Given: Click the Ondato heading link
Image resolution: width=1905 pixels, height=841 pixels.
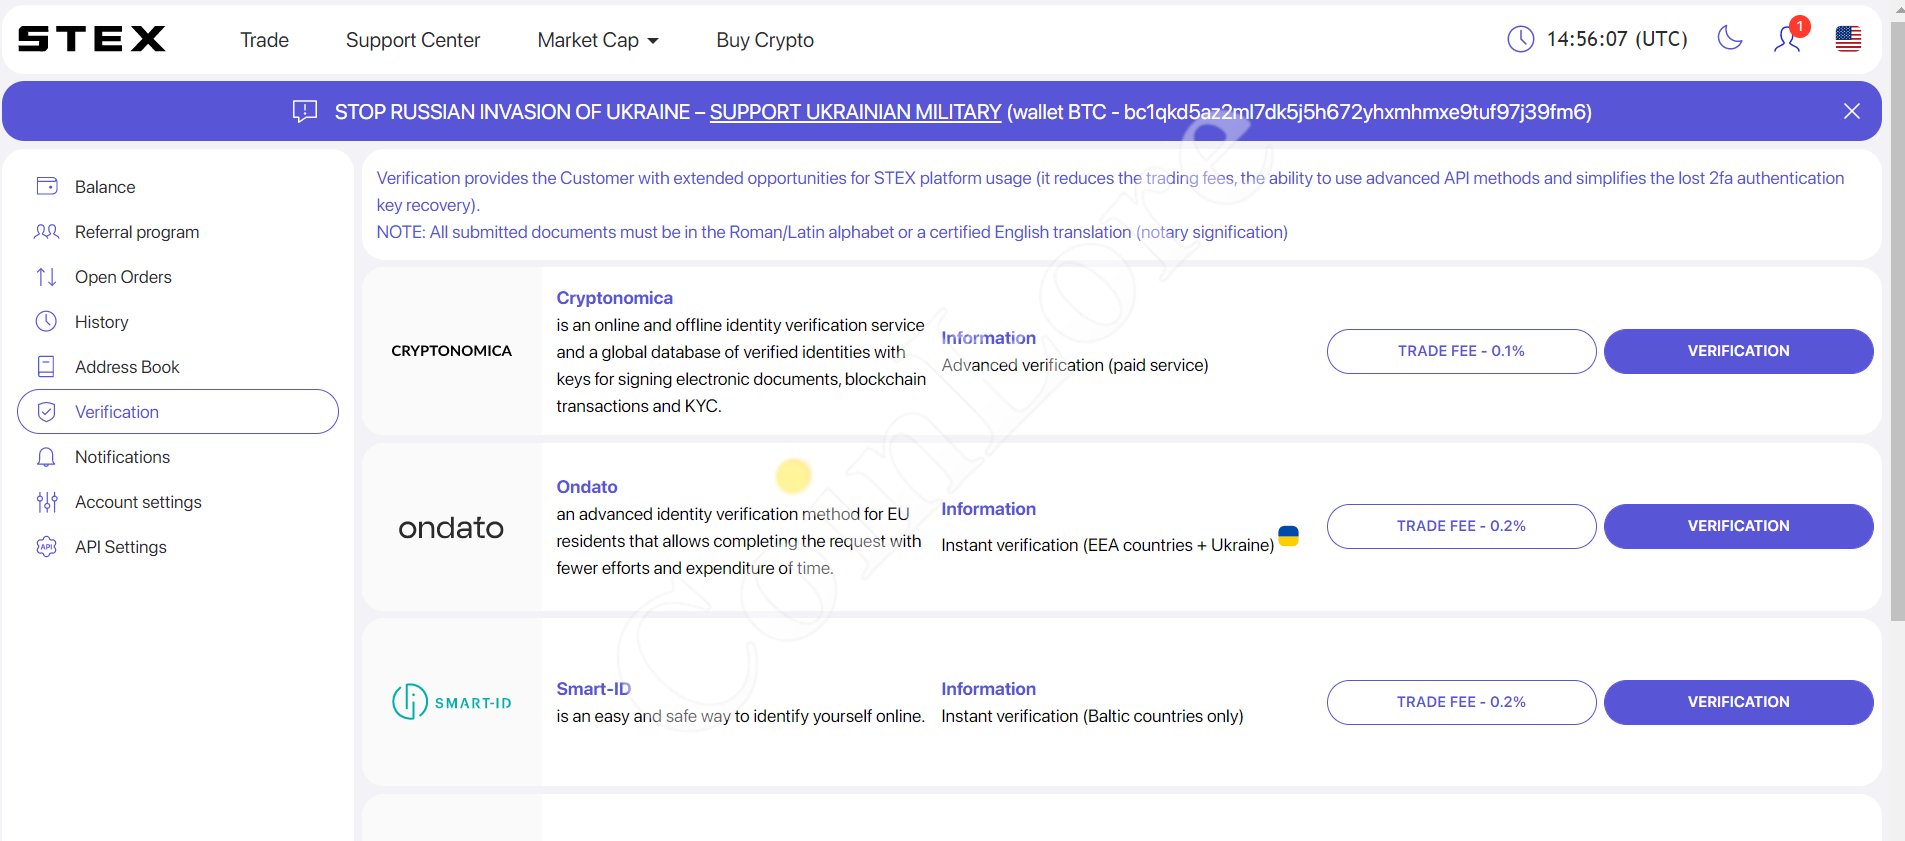Looking at the screenshot, I should pos(587,487).
